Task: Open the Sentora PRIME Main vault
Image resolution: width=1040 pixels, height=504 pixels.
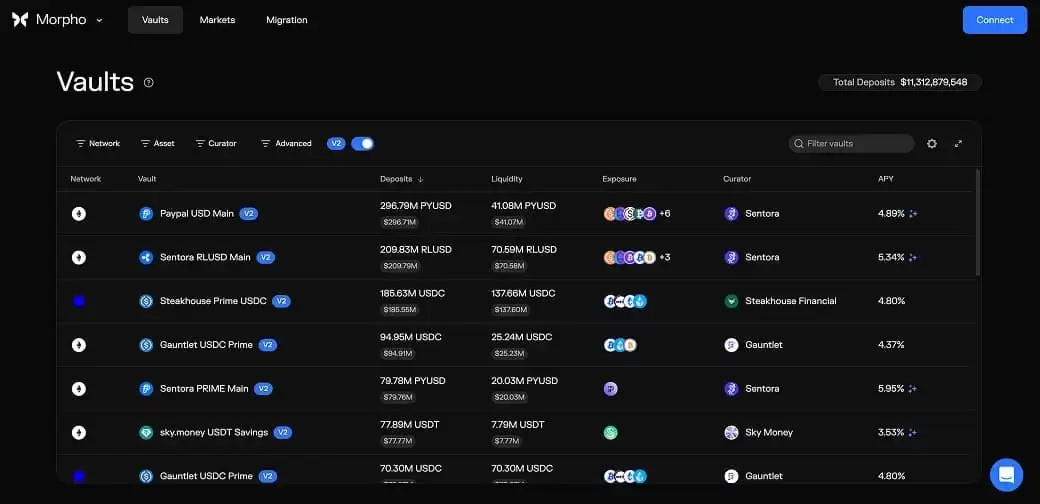Action: [x=204, y=389]
